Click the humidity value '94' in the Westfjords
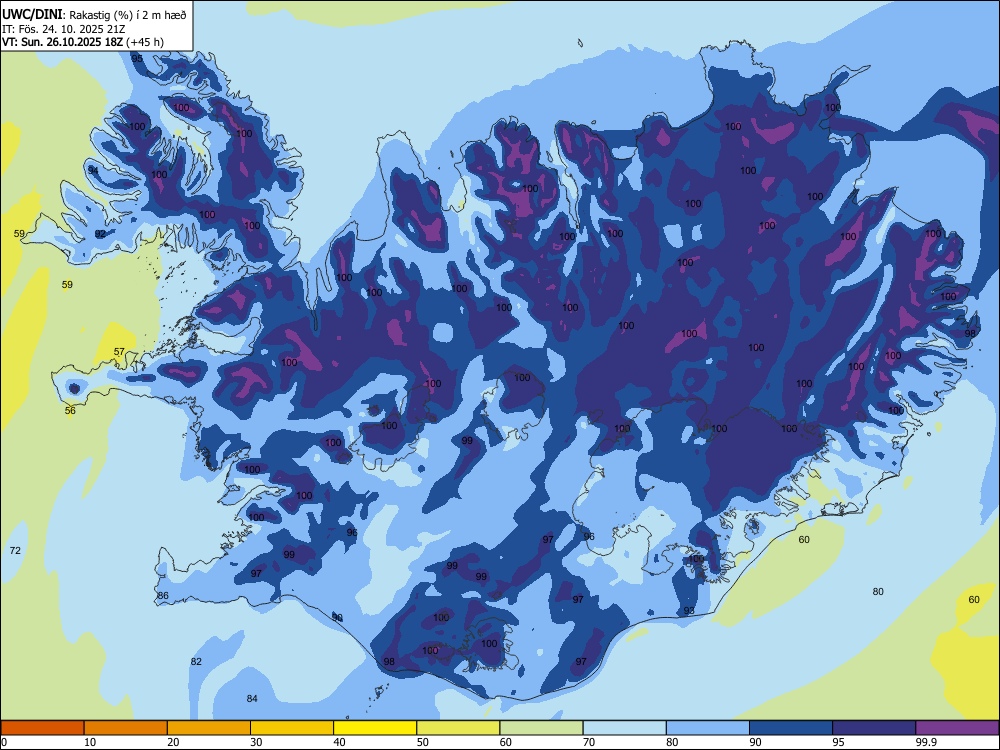 93,170
